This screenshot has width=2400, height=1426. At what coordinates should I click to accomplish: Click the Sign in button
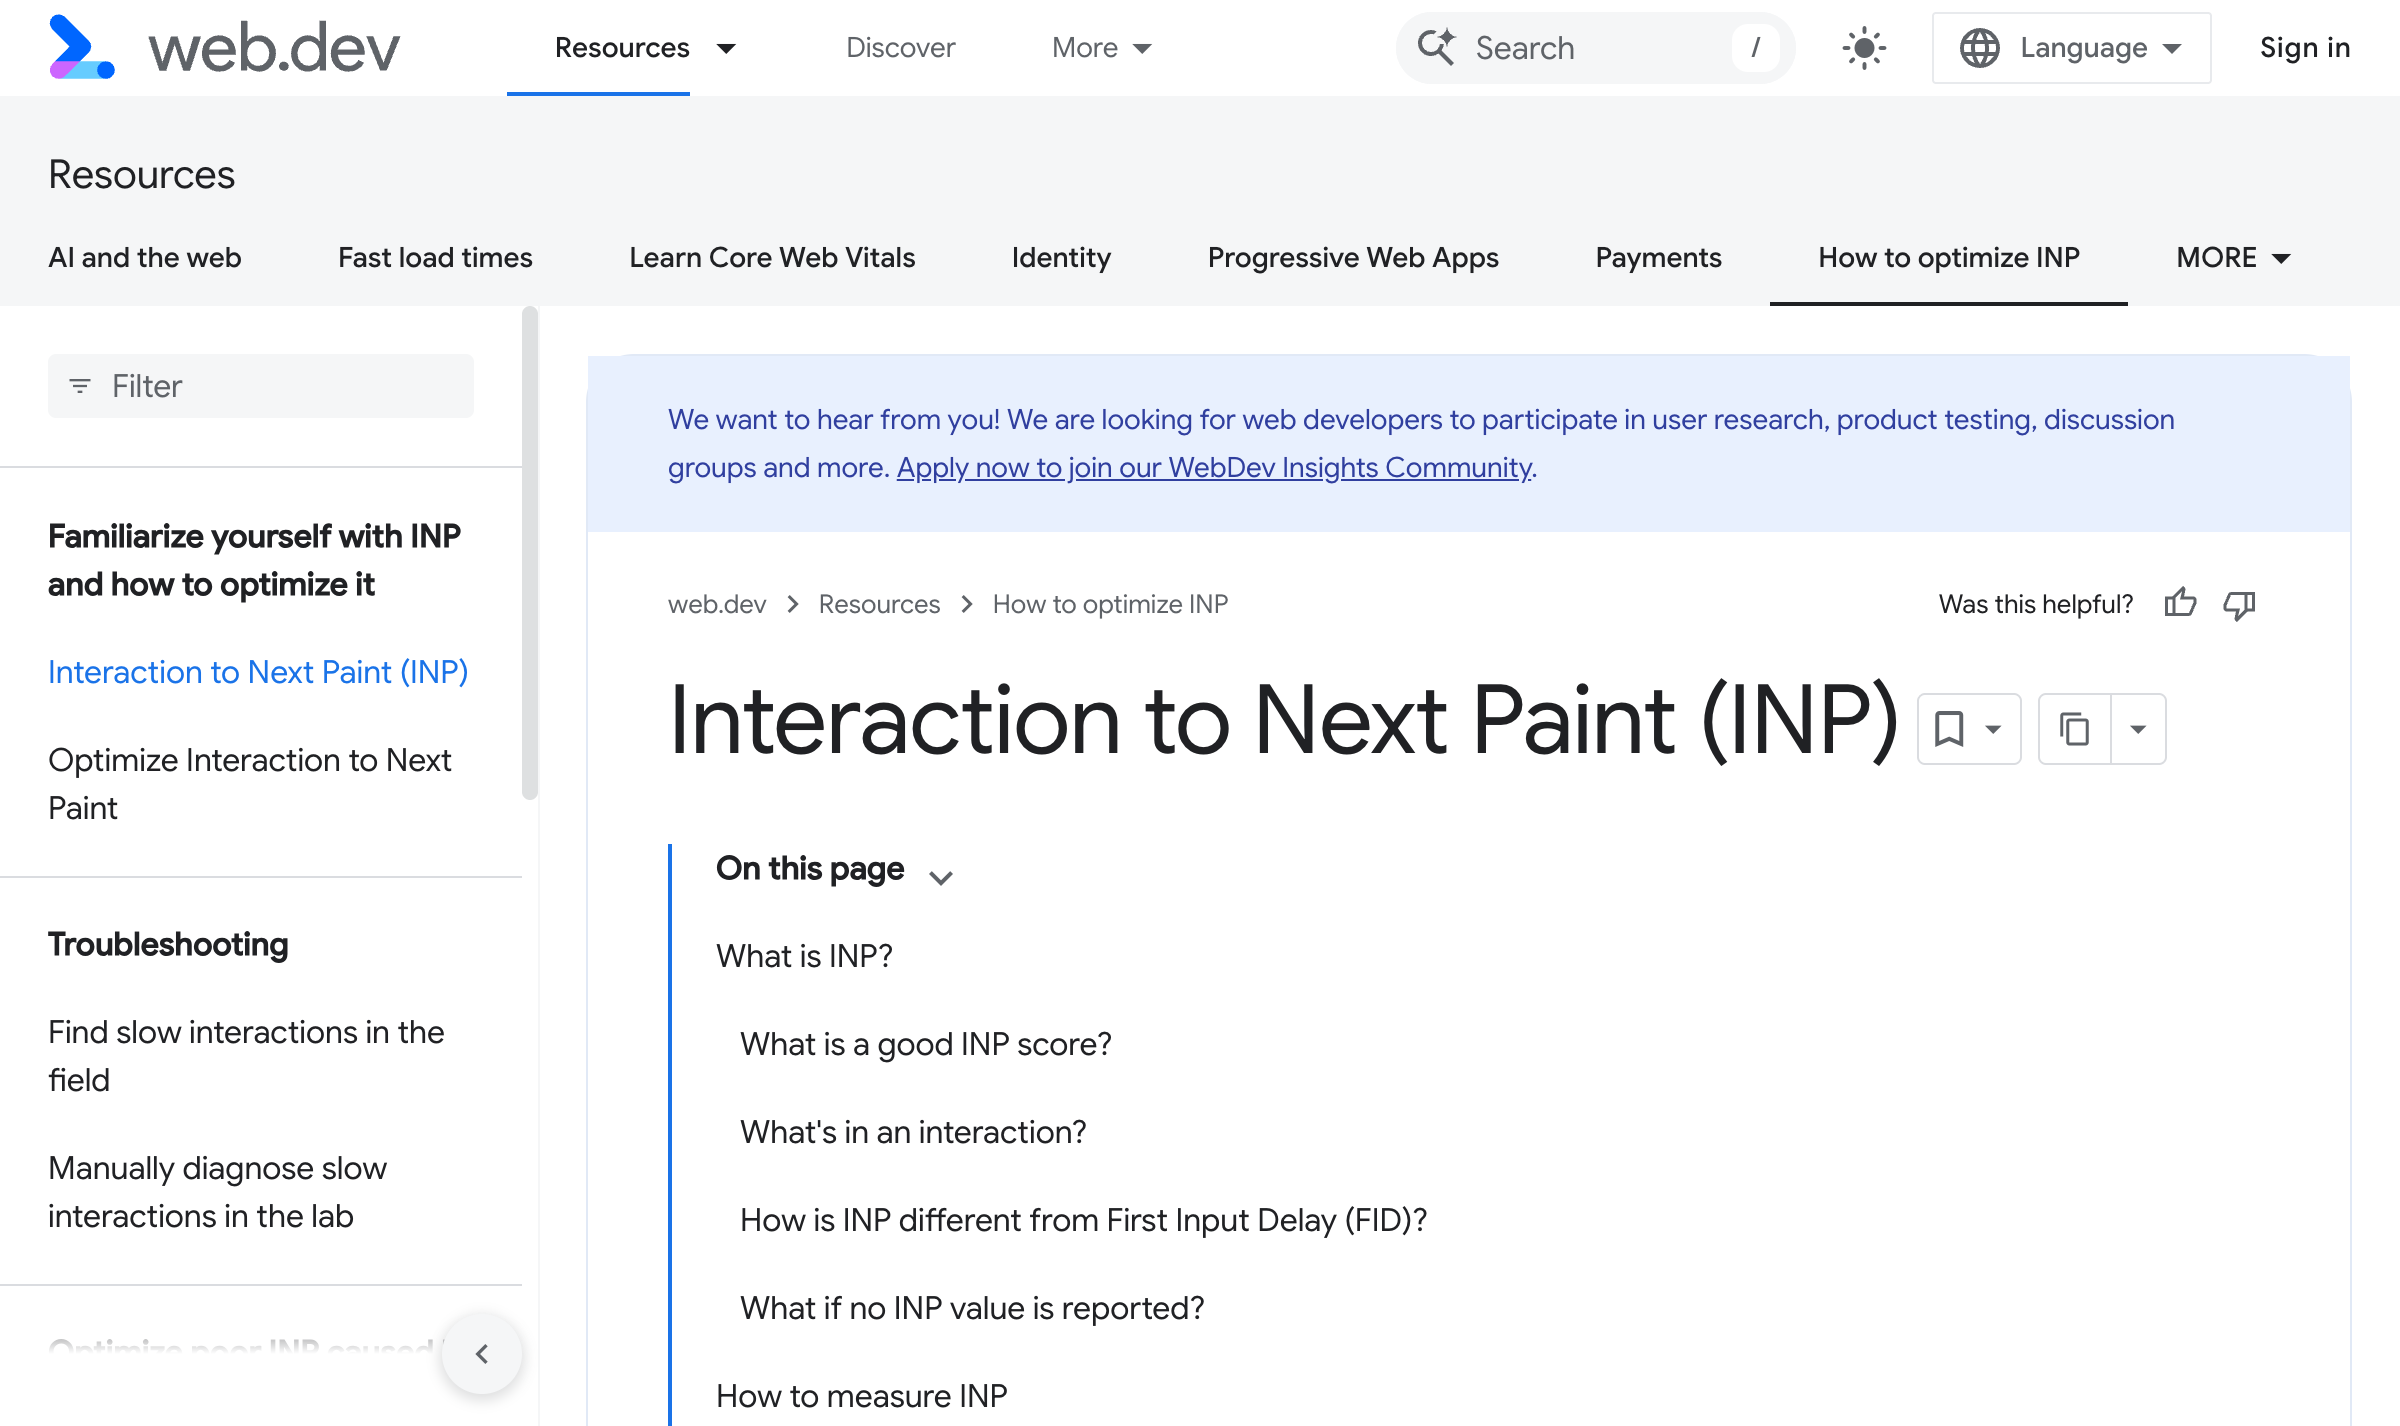(2305, 48)
